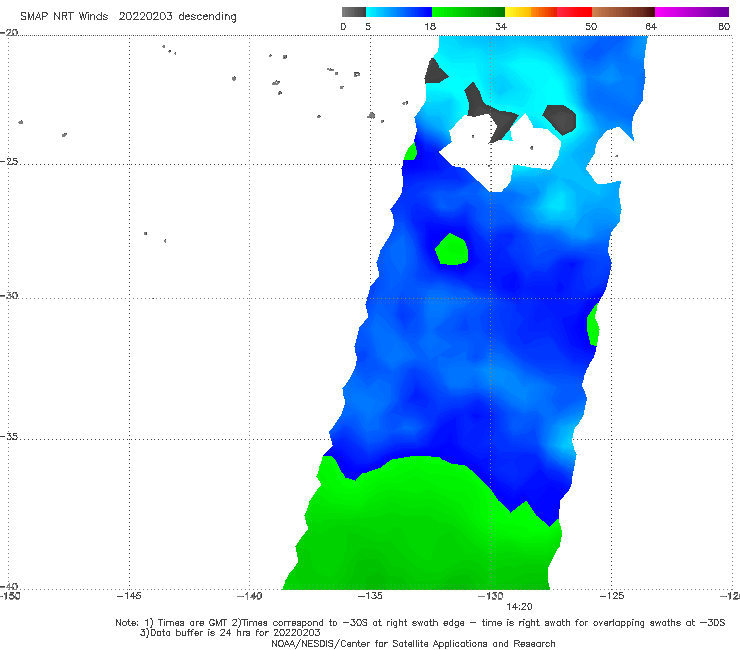Click the '-125' longitude axis label
Viewport: 740px width, 650px height.
click(612, 596)
